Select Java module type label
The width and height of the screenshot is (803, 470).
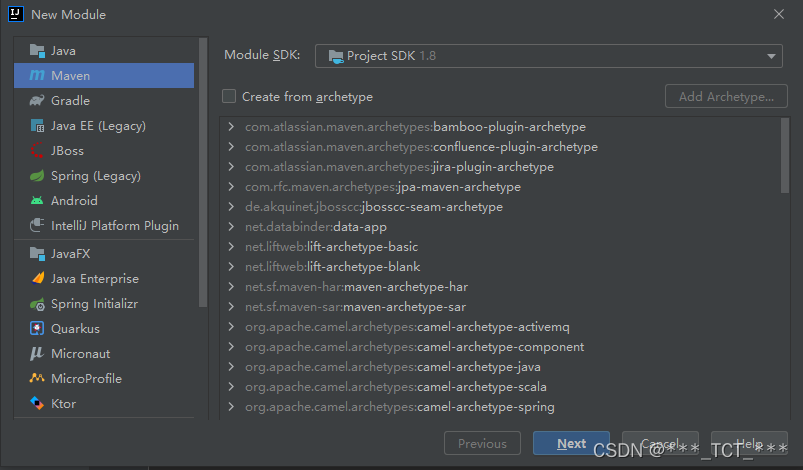coord(64,51)
